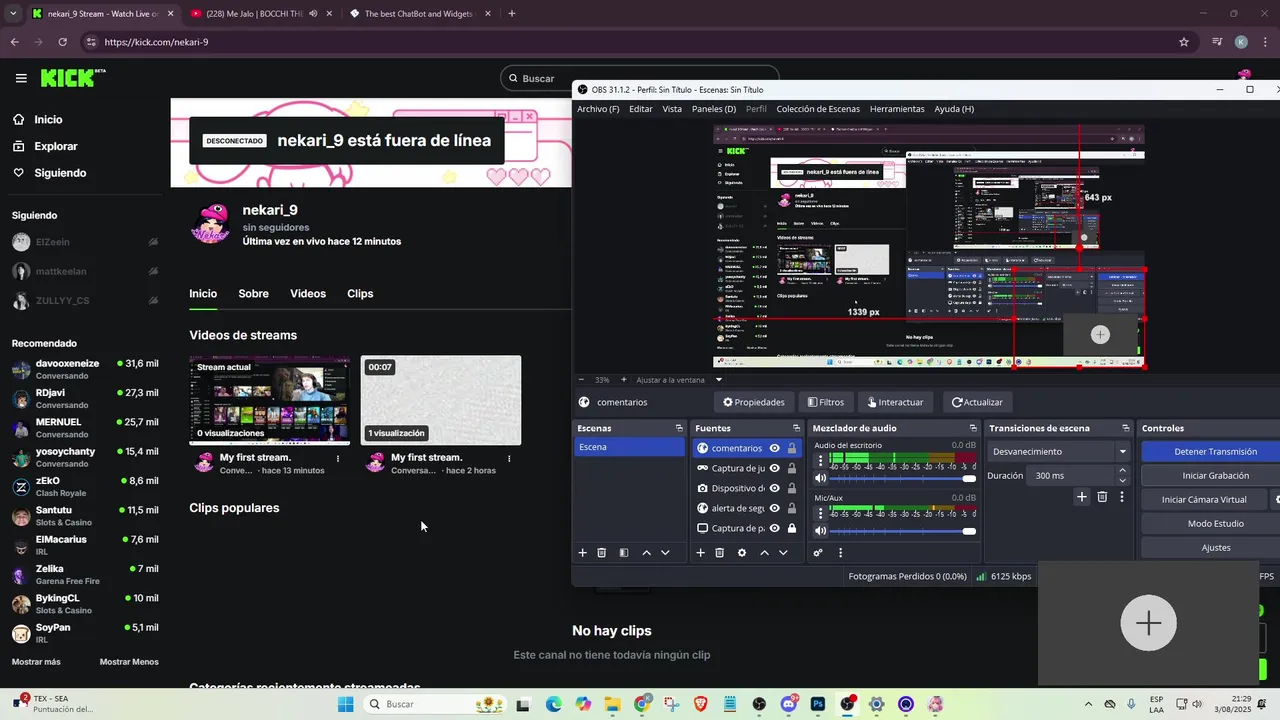Move source down in Fuentes panel

click(x=783, y=553)
